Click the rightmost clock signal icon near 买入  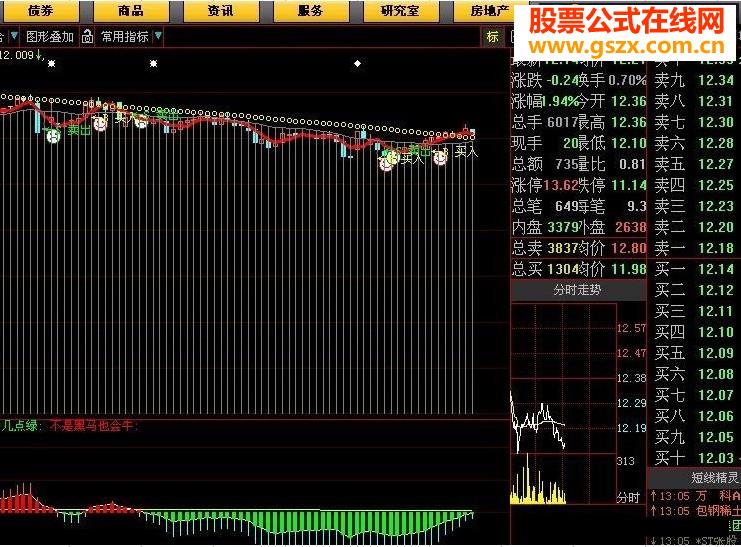click(440, 157)
